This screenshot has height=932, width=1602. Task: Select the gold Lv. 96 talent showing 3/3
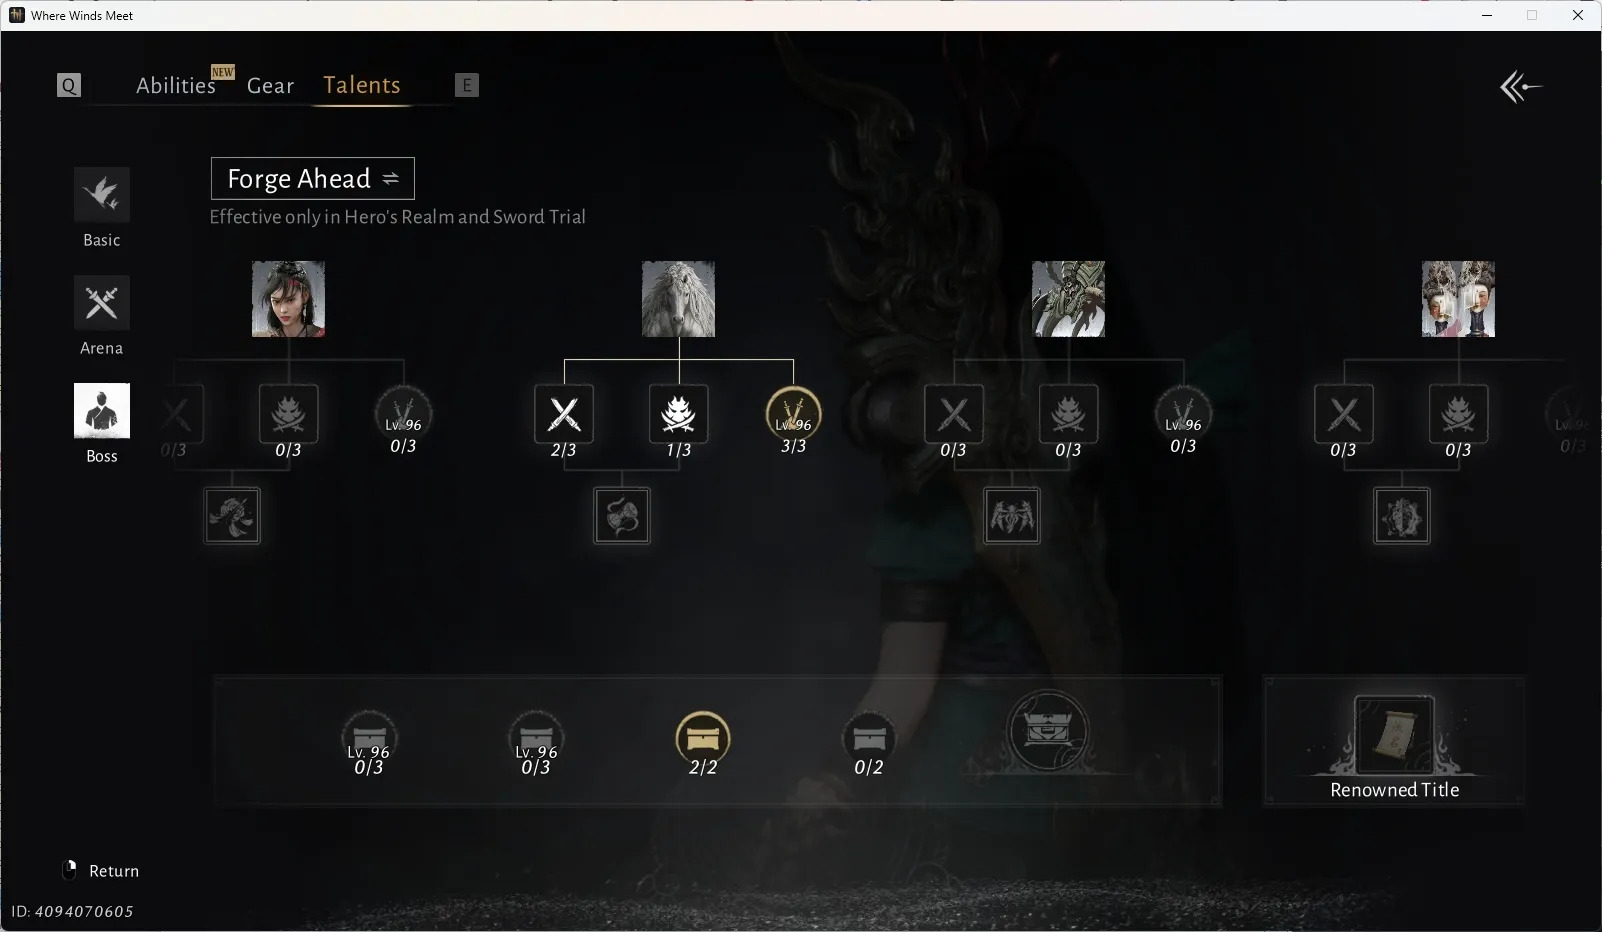(793, 414)
